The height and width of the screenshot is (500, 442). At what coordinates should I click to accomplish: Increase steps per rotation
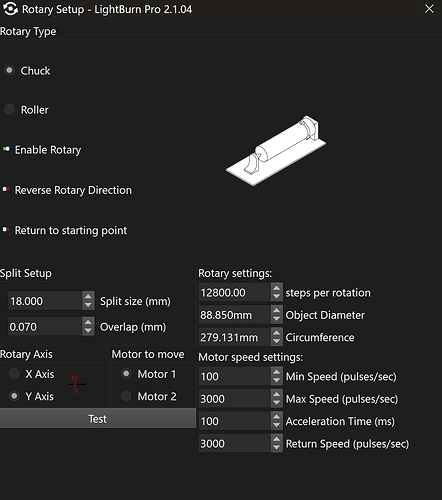click(x=276, y=288)
